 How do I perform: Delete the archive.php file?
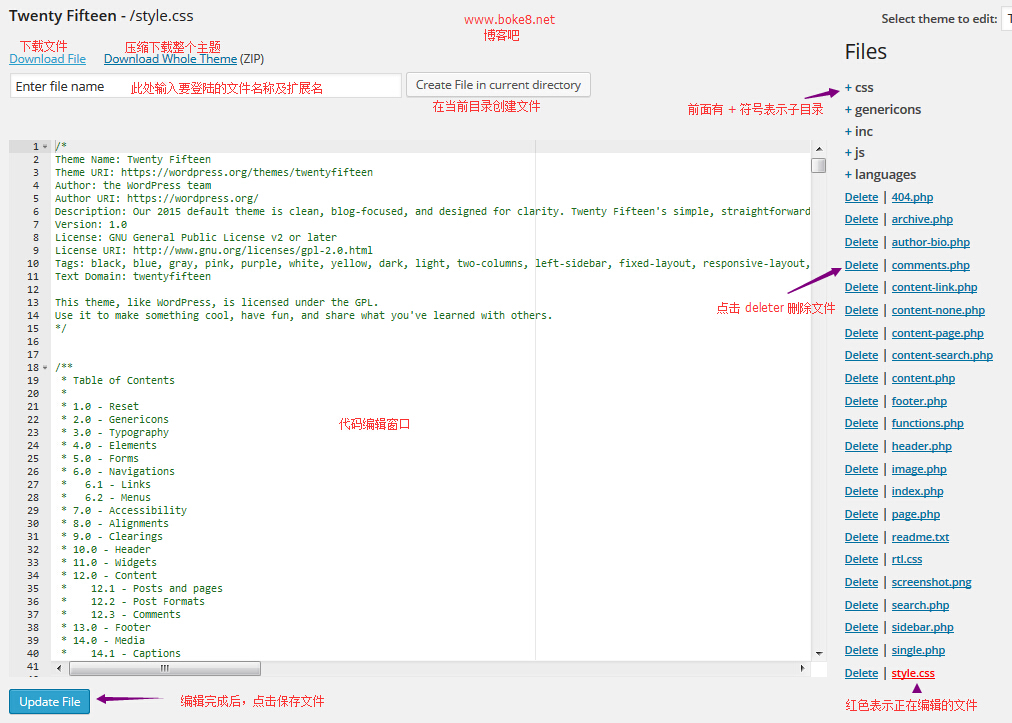coord(861,219)
